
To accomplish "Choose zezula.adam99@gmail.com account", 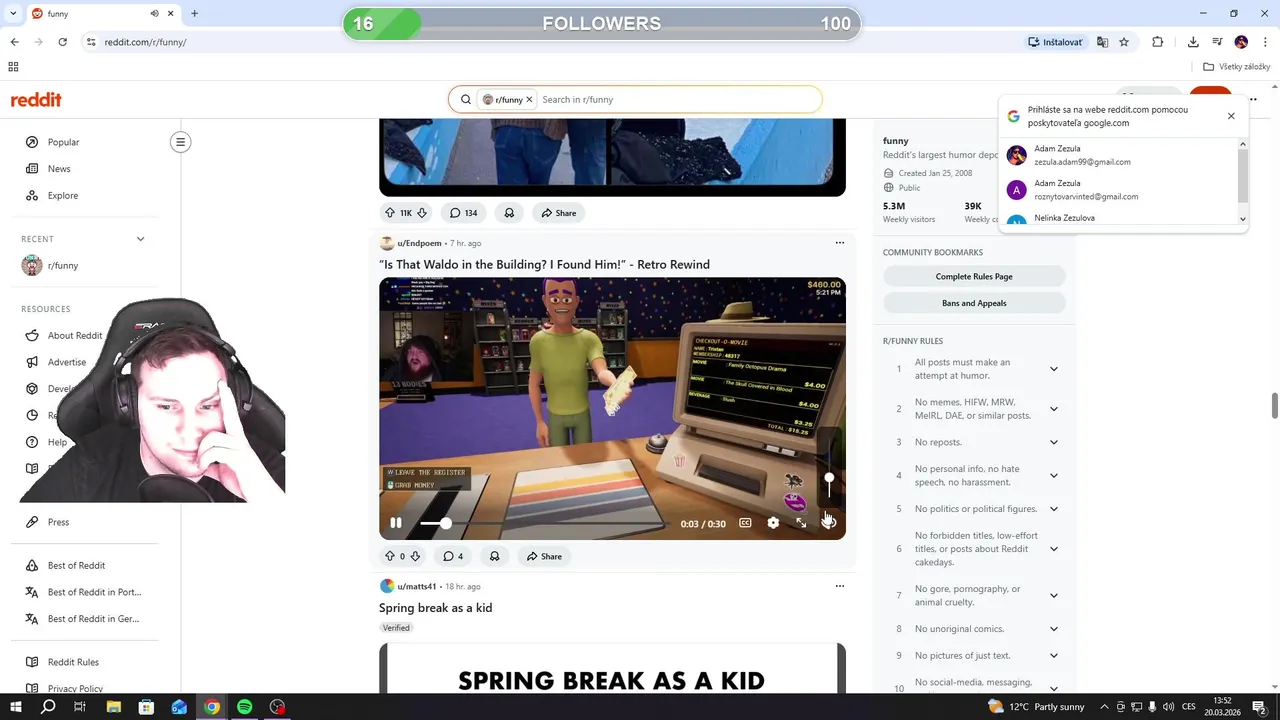I will 1119,155.
